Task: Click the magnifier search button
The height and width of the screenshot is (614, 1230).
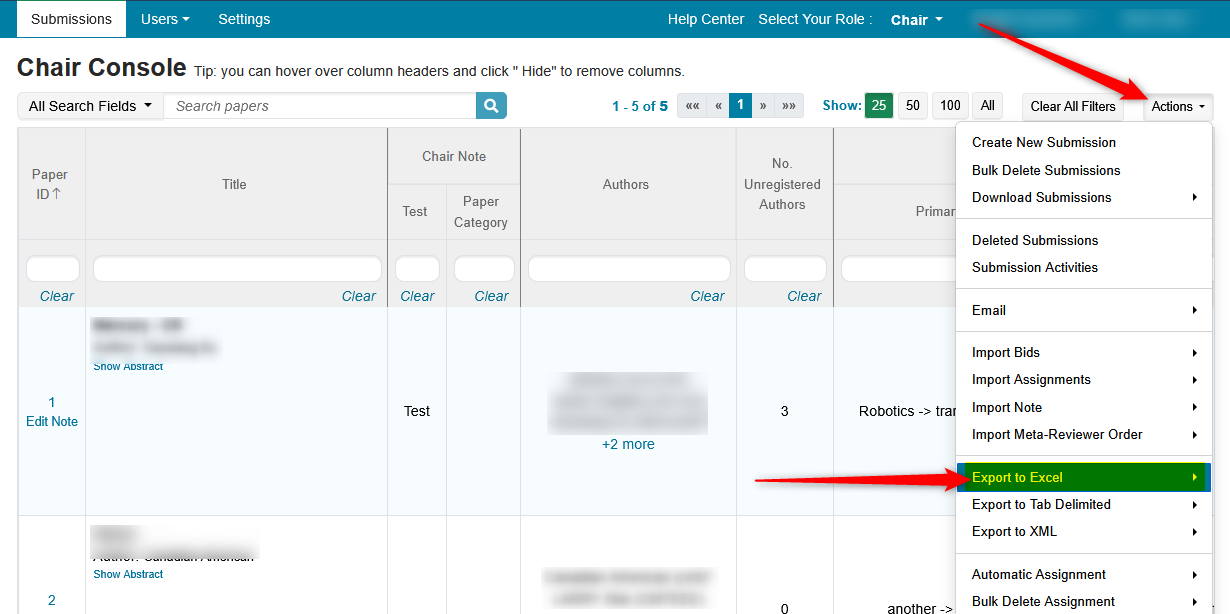Action: [x=491, y=106]
